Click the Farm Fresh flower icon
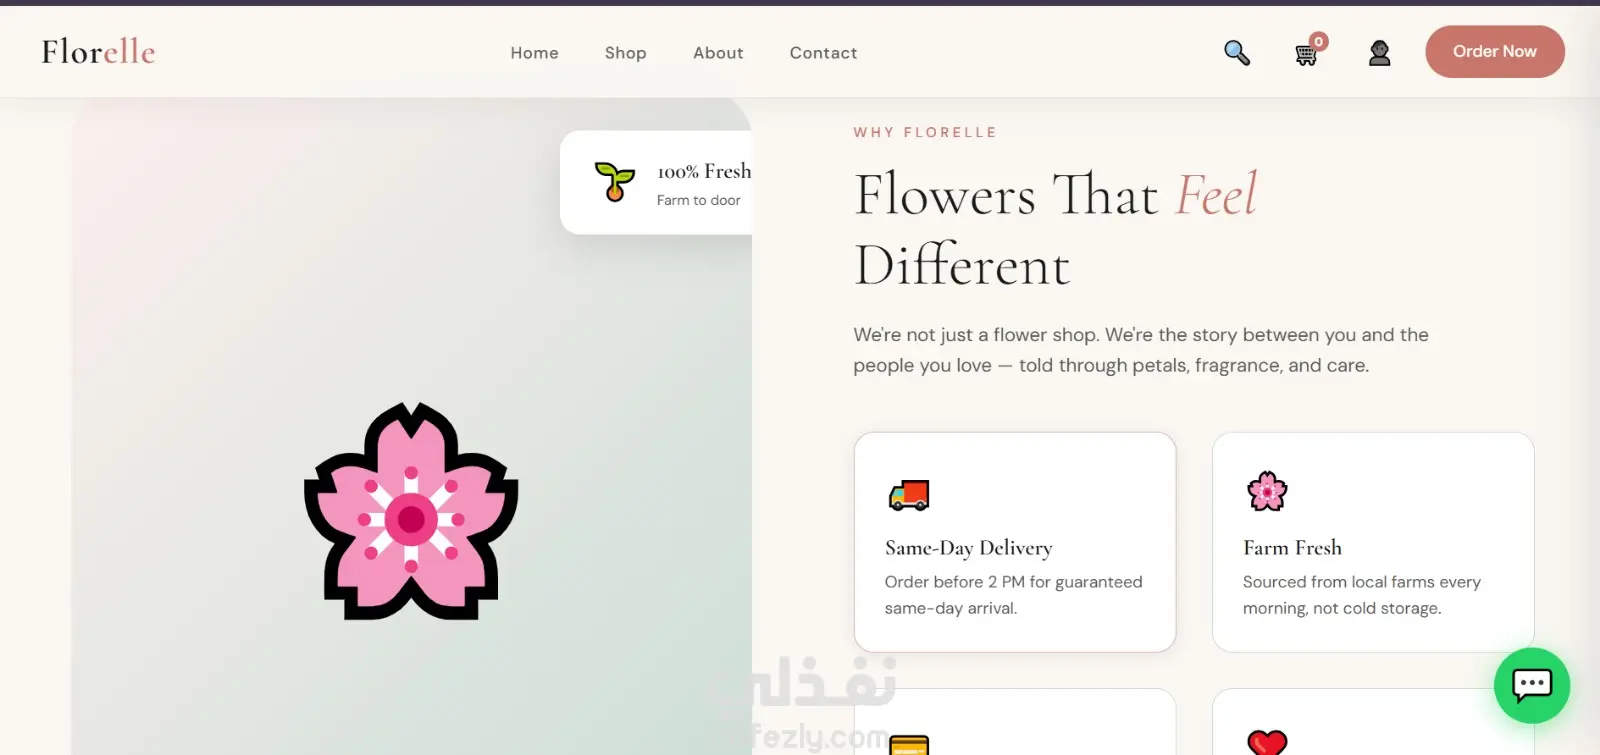Screen dimensions: 1600x755 coord(1267,491)
